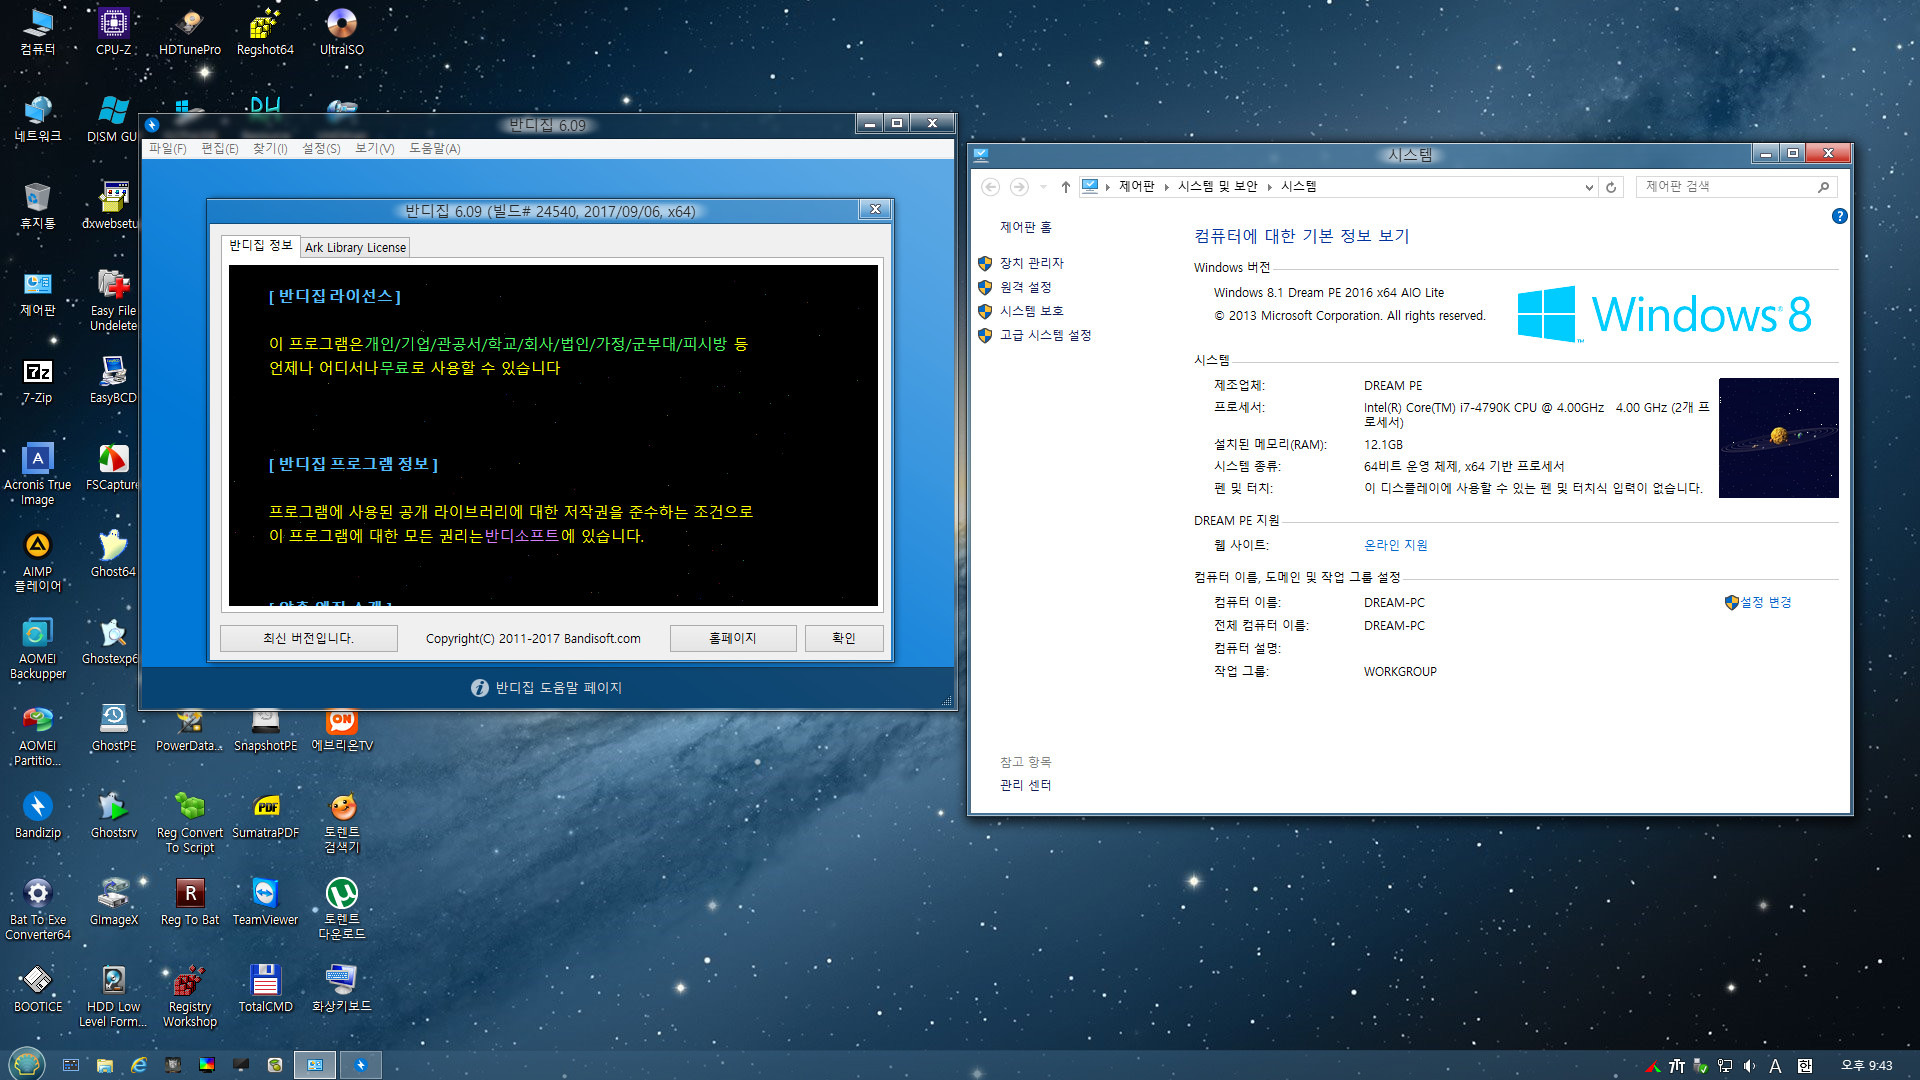Click the 온라인 지원 link
Image resolution: width=1920 pixels, height=1080 pixels.
point(1396,545)
